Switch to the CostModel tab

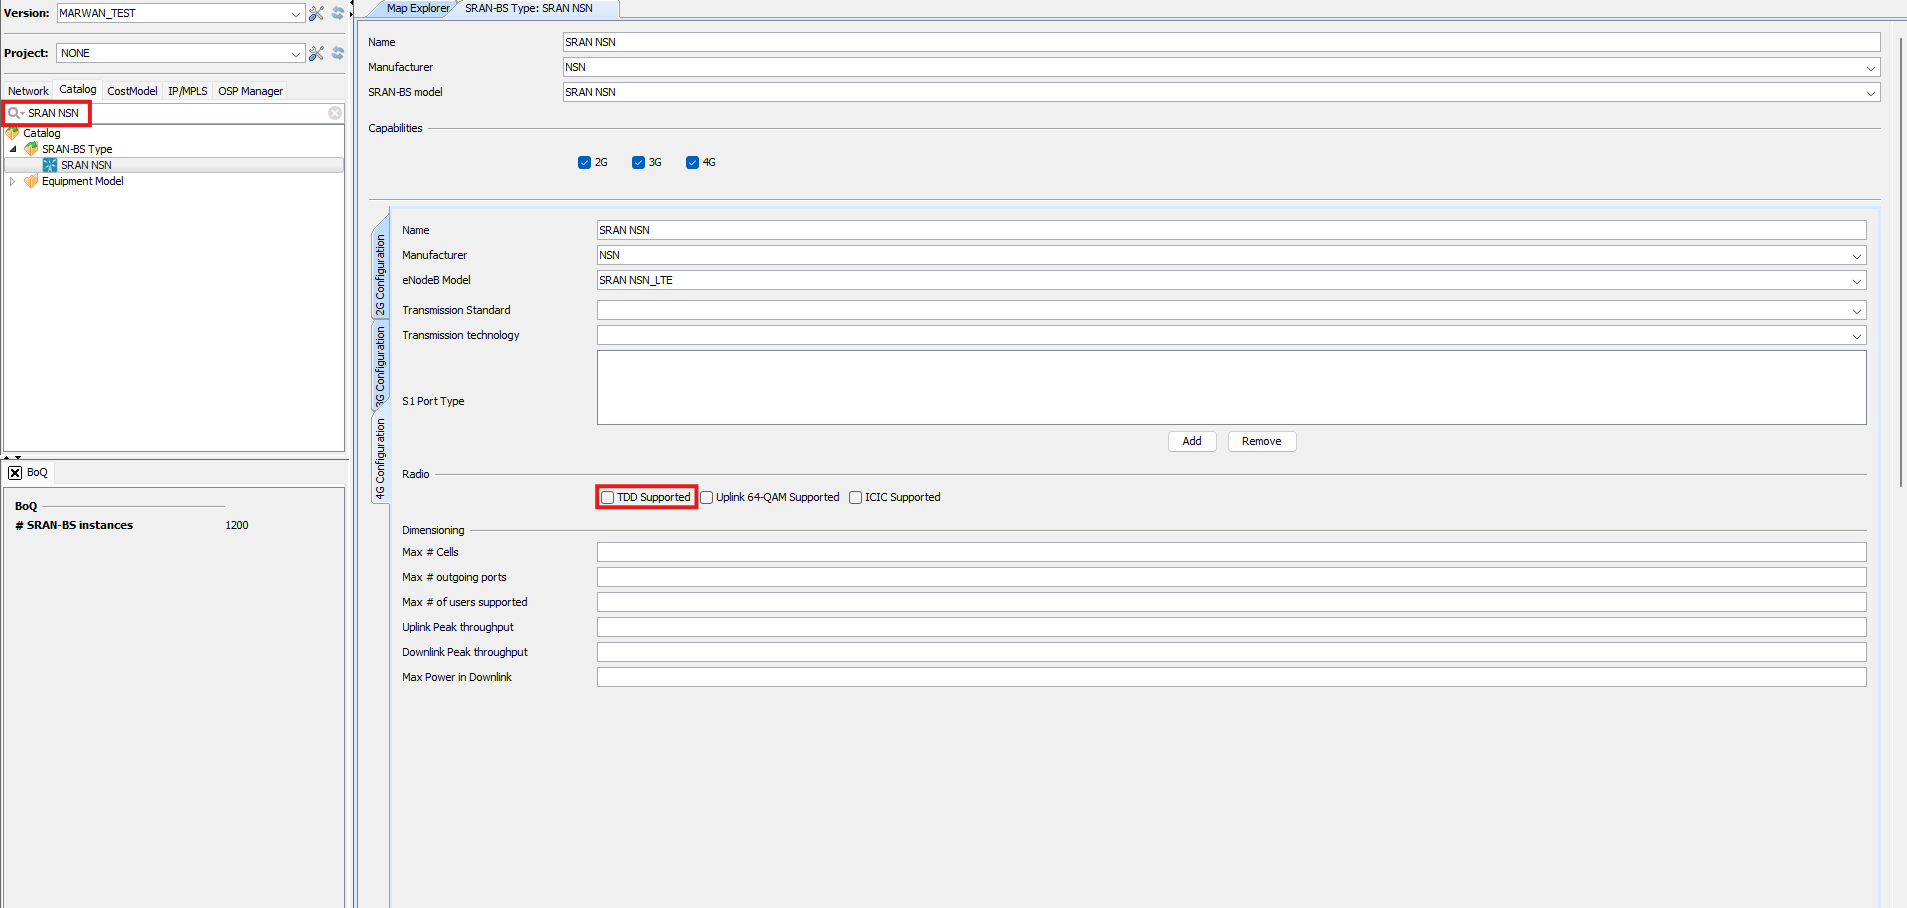point(132,91)
